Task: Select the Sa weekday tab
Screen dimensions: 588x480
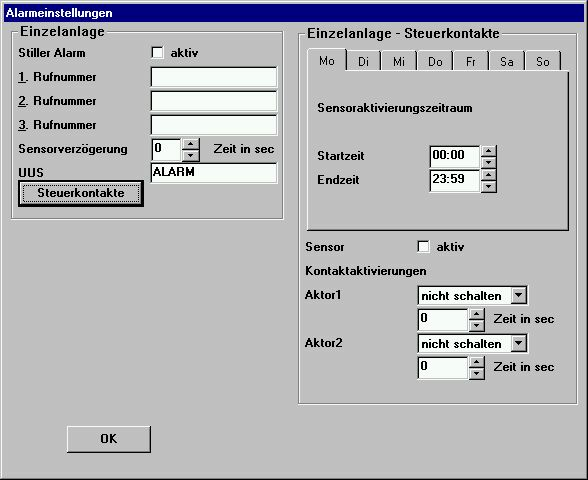Action: tap(507, 61)
